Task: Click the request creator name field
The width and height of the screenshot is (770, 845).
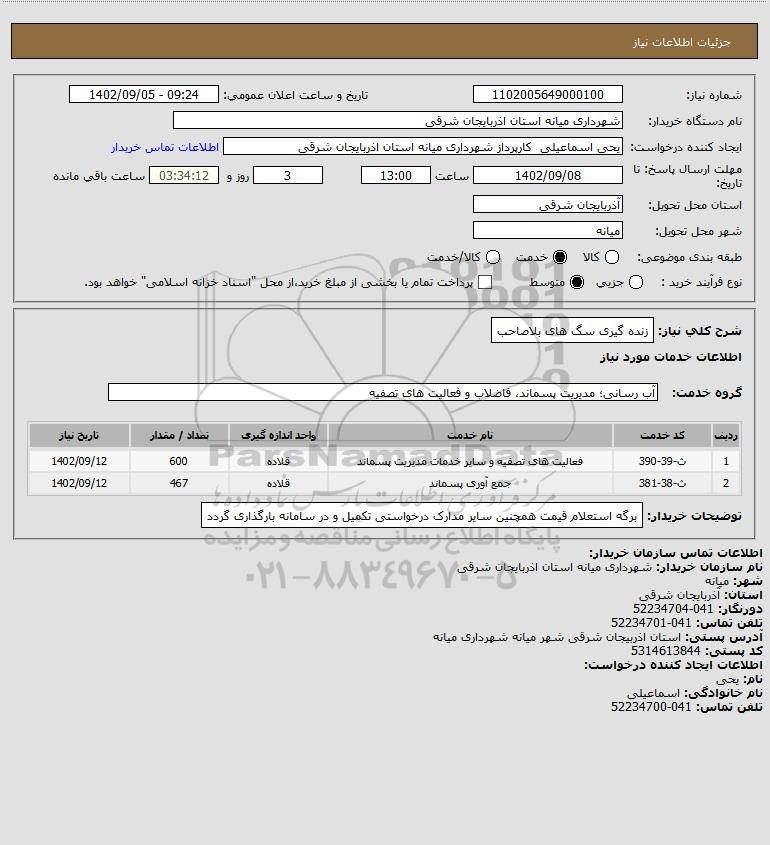Action: coord(423,147)
